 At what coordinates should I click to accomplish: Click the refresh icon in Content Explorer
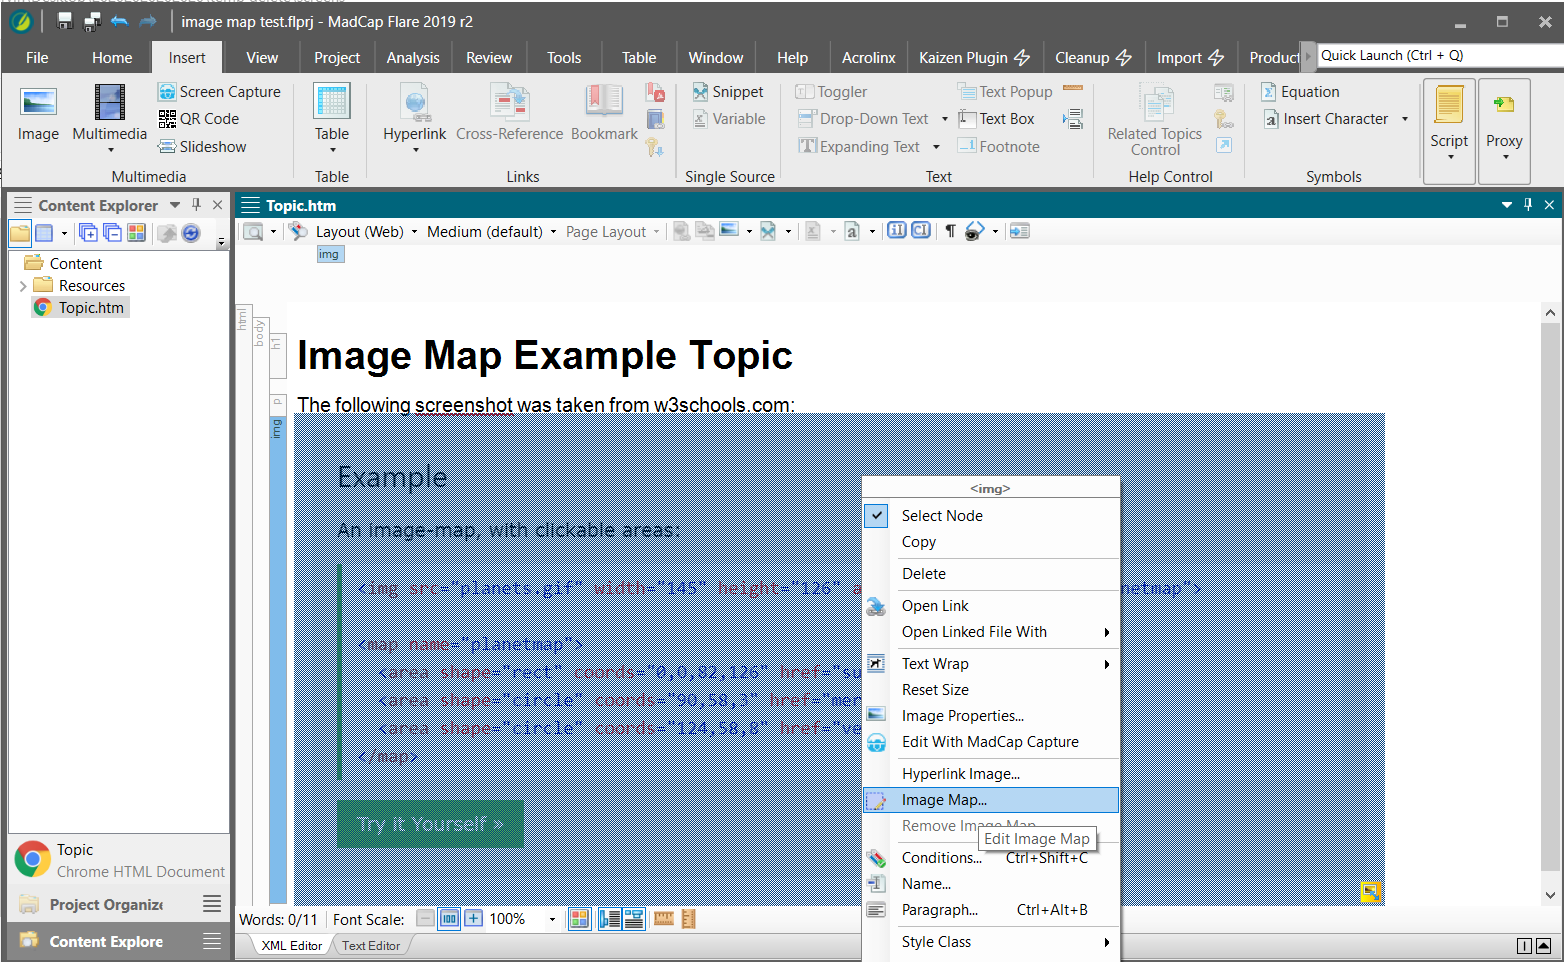point(191,233)
